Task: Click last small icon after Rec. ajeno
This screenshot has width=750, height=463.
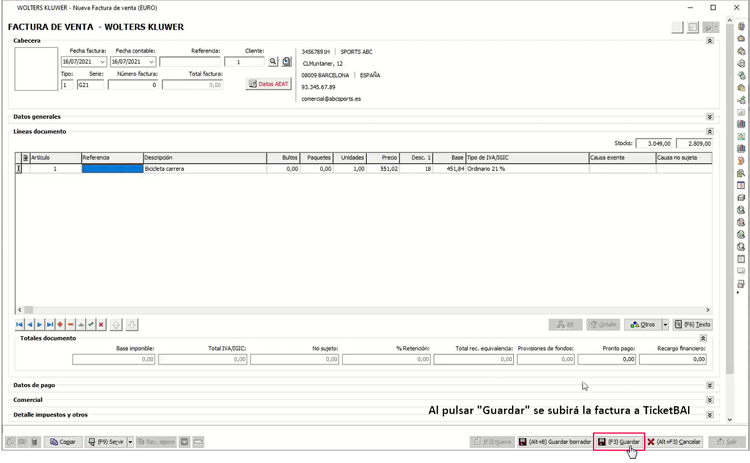Action: point(198,442)
